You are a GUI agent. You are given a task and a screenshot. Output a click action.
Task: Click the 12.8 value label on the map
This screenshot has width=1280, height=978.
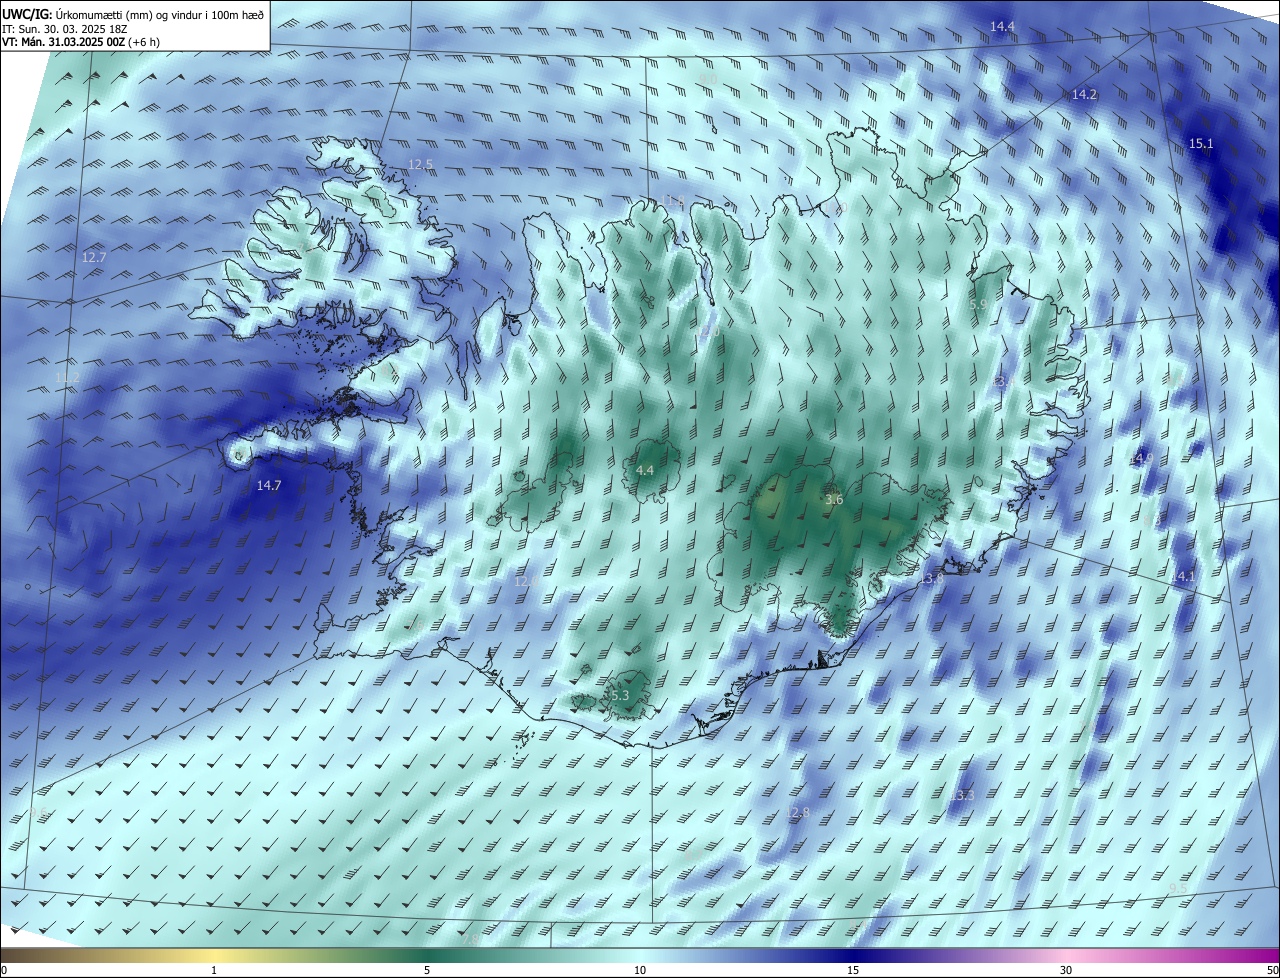pos(799,813)
